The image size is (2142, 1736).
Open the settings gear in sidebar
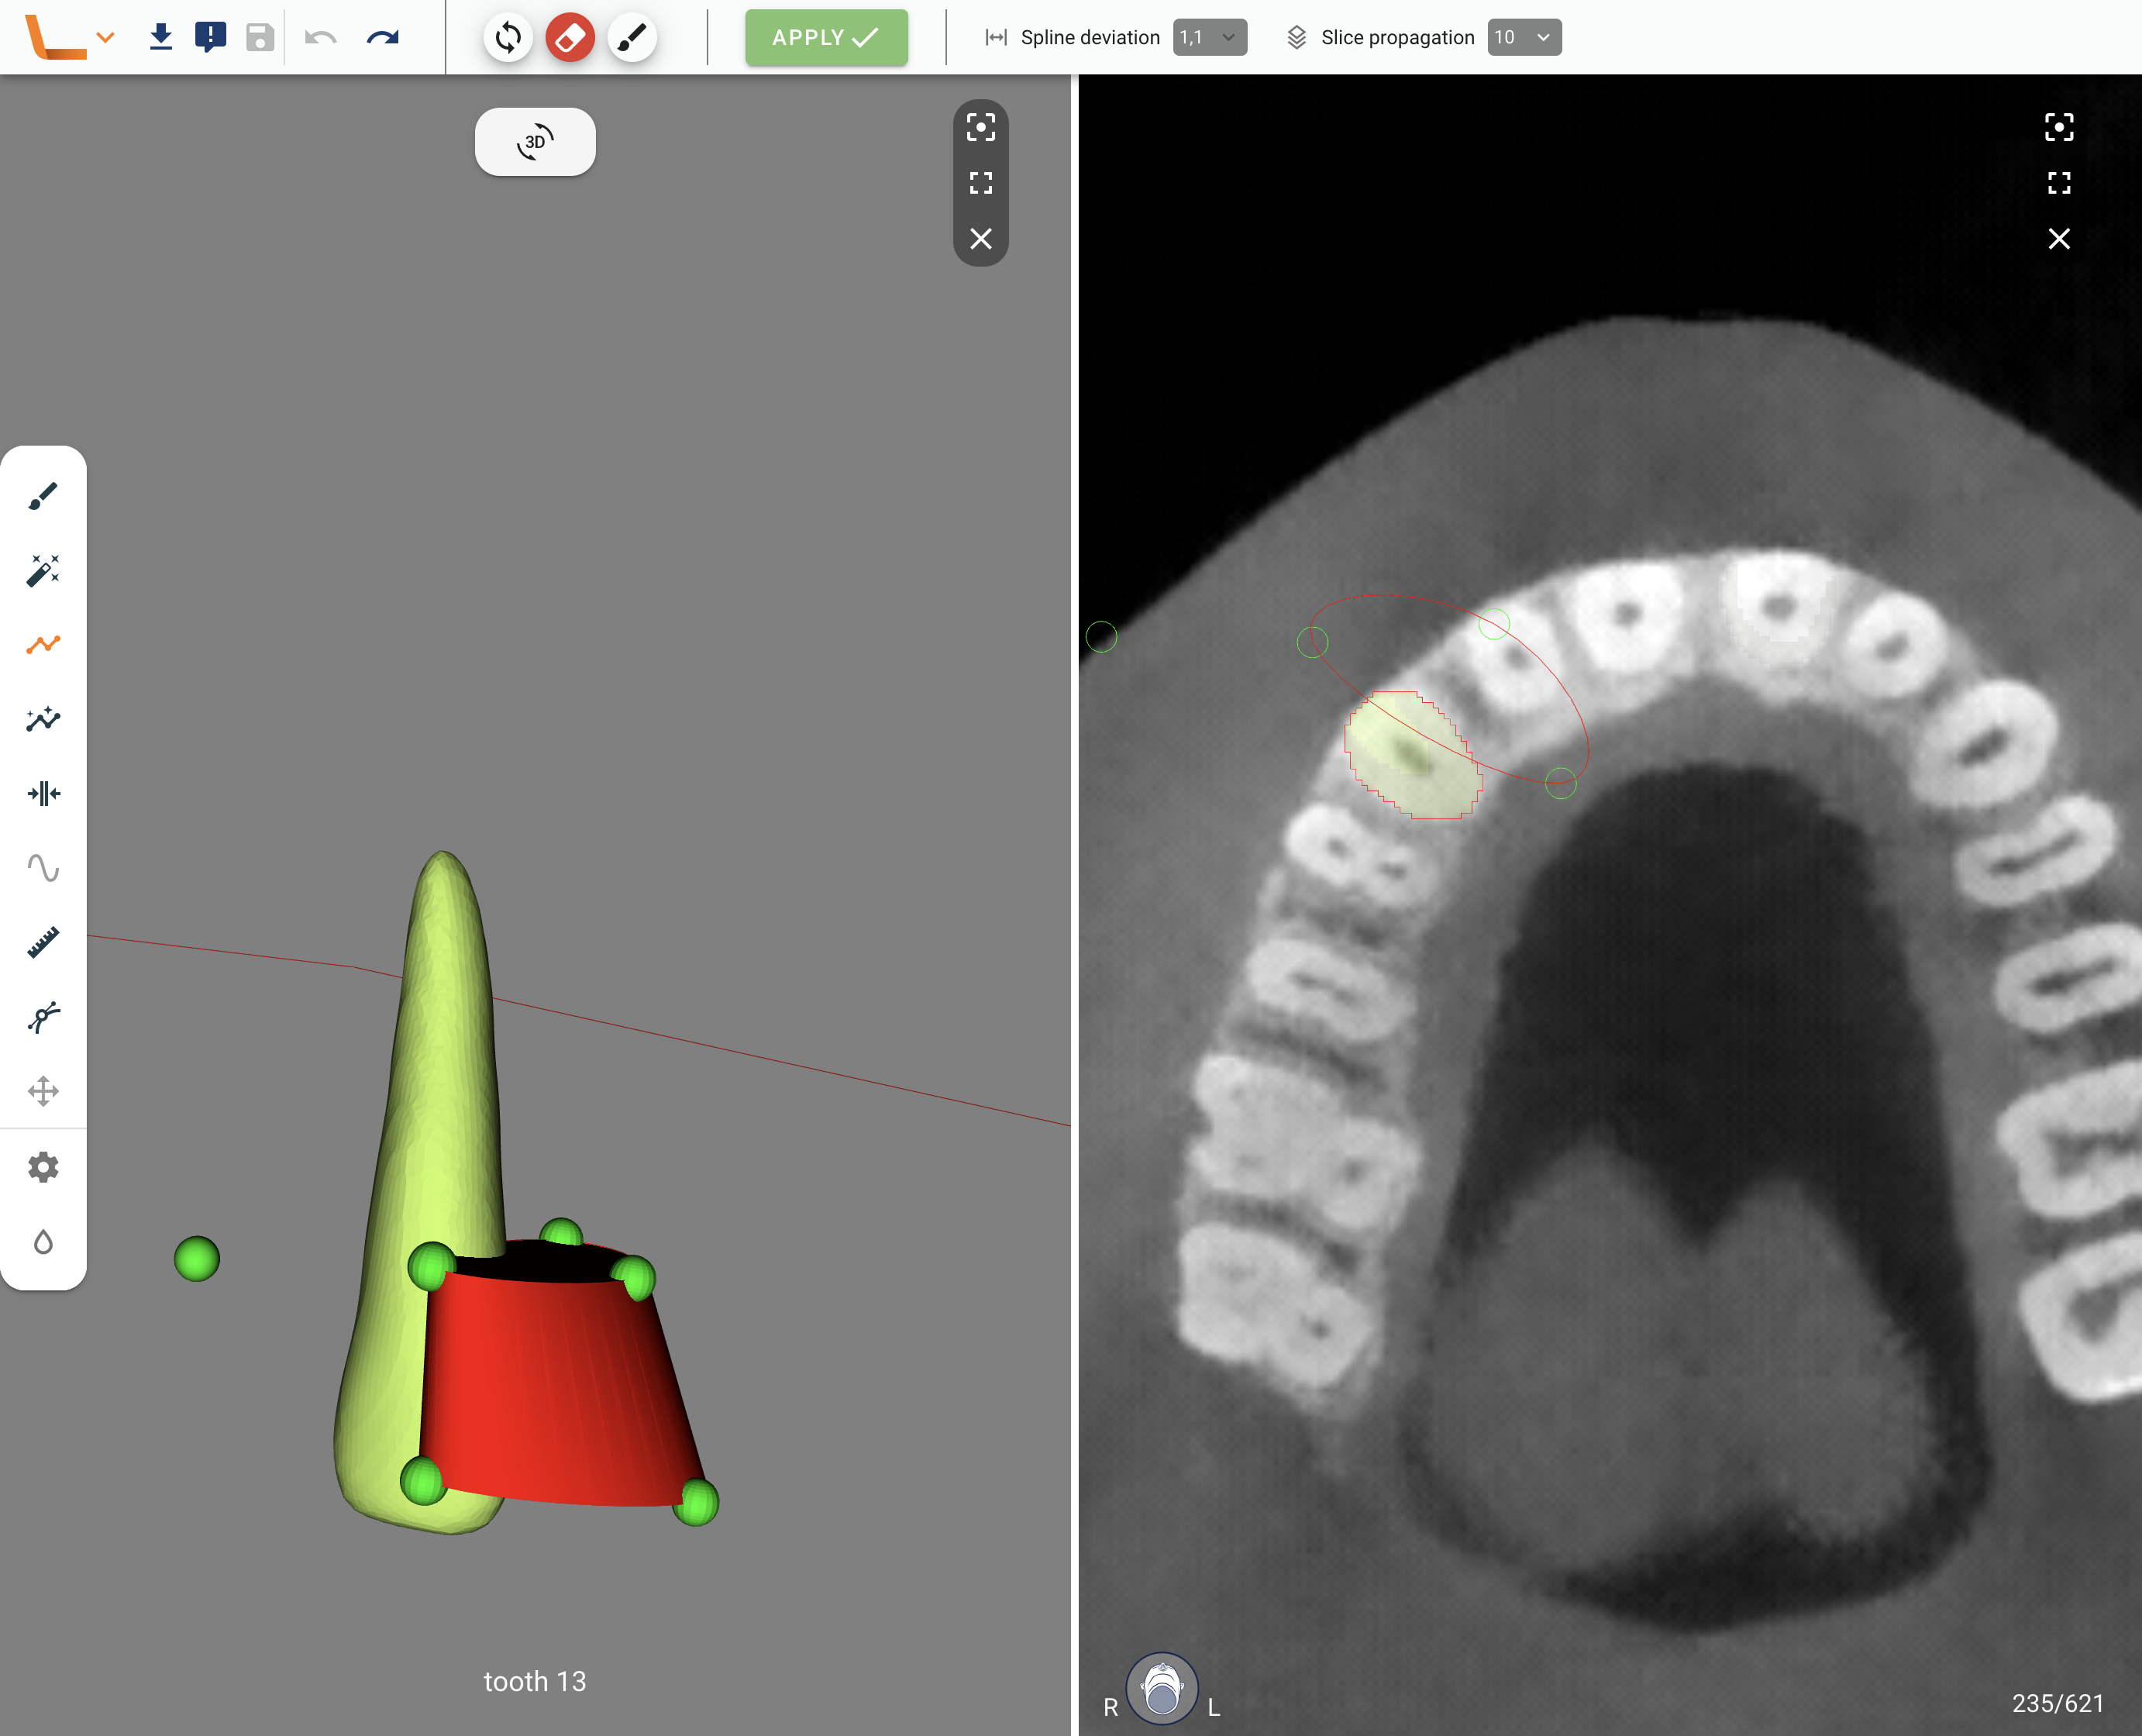coord(43,1167)
